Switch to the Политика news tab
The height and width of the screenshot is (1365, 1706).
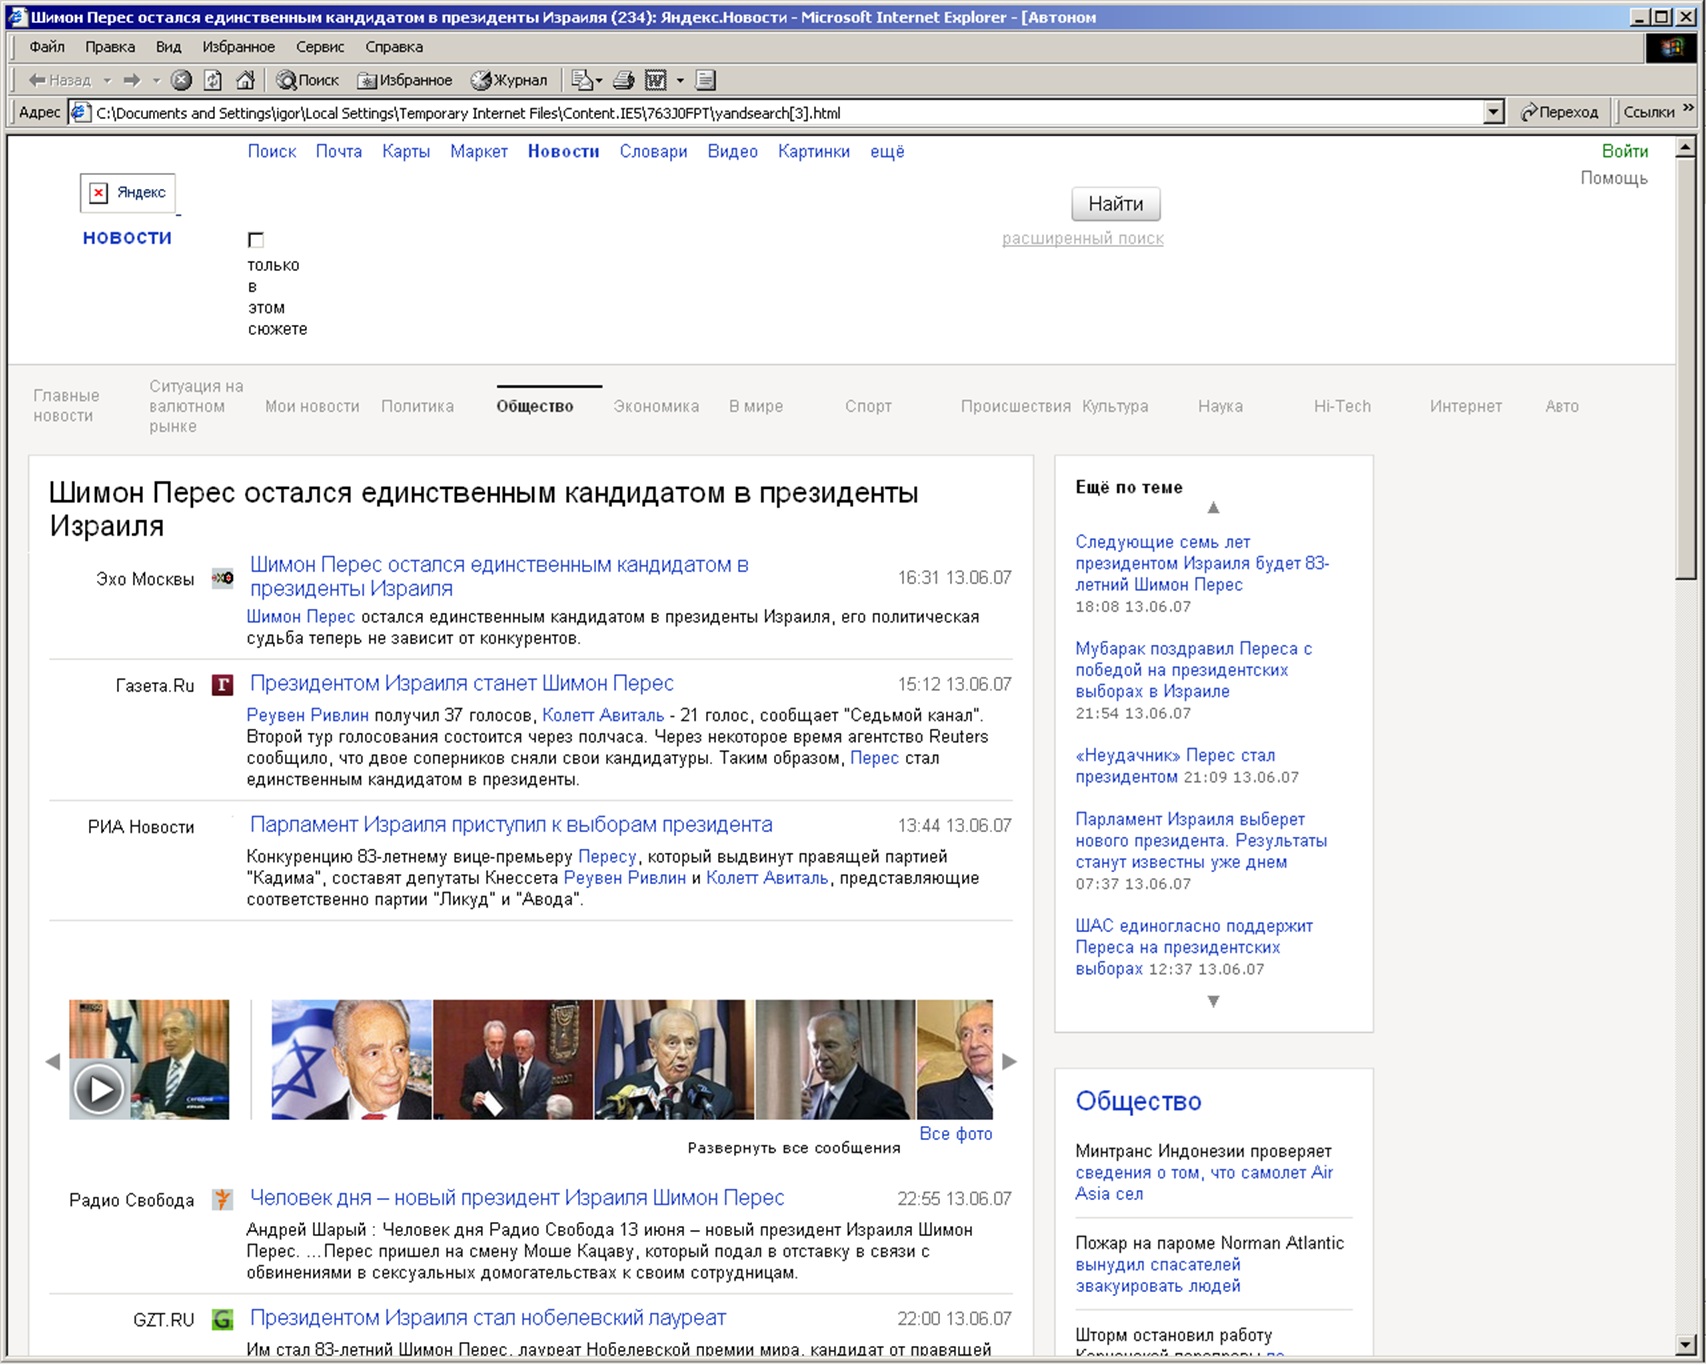pos(417,406)
